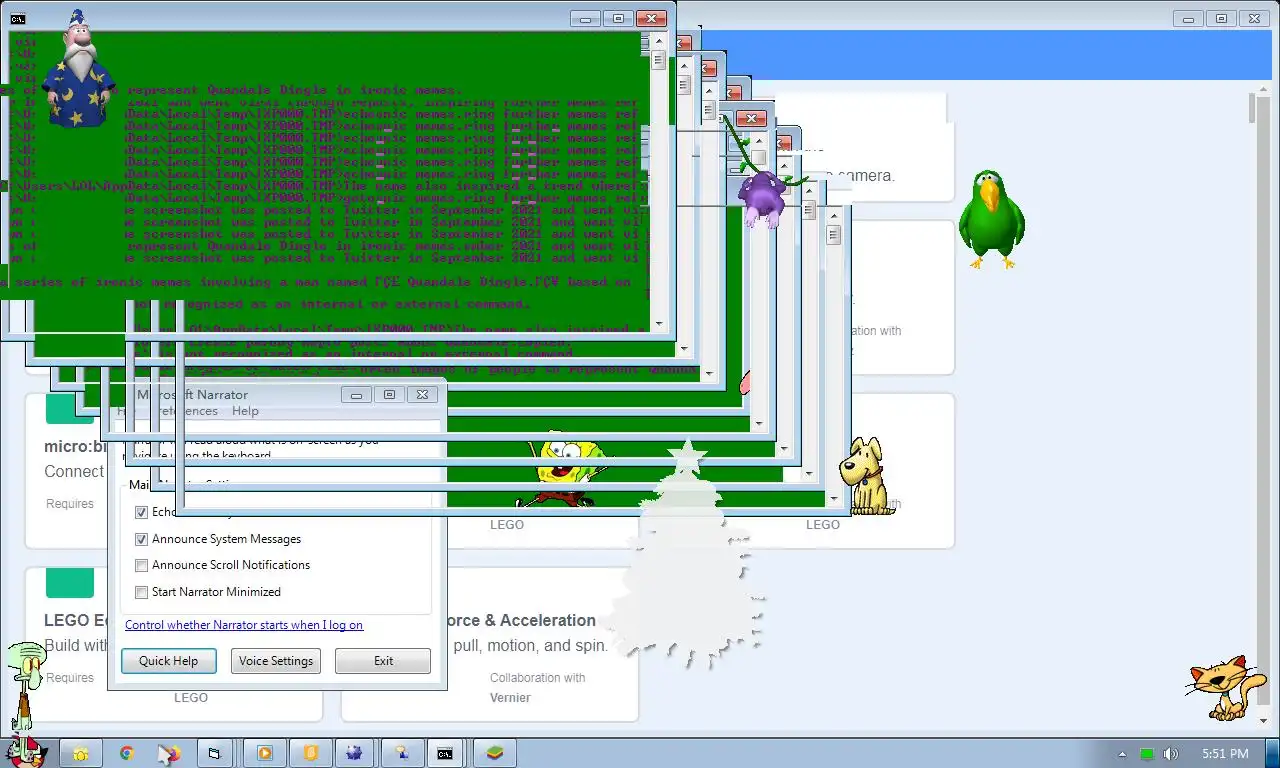Click the background browser page scrollbar thumb
The width and height of the screenshot is (1280, 768).
(x=1252, y=108)
